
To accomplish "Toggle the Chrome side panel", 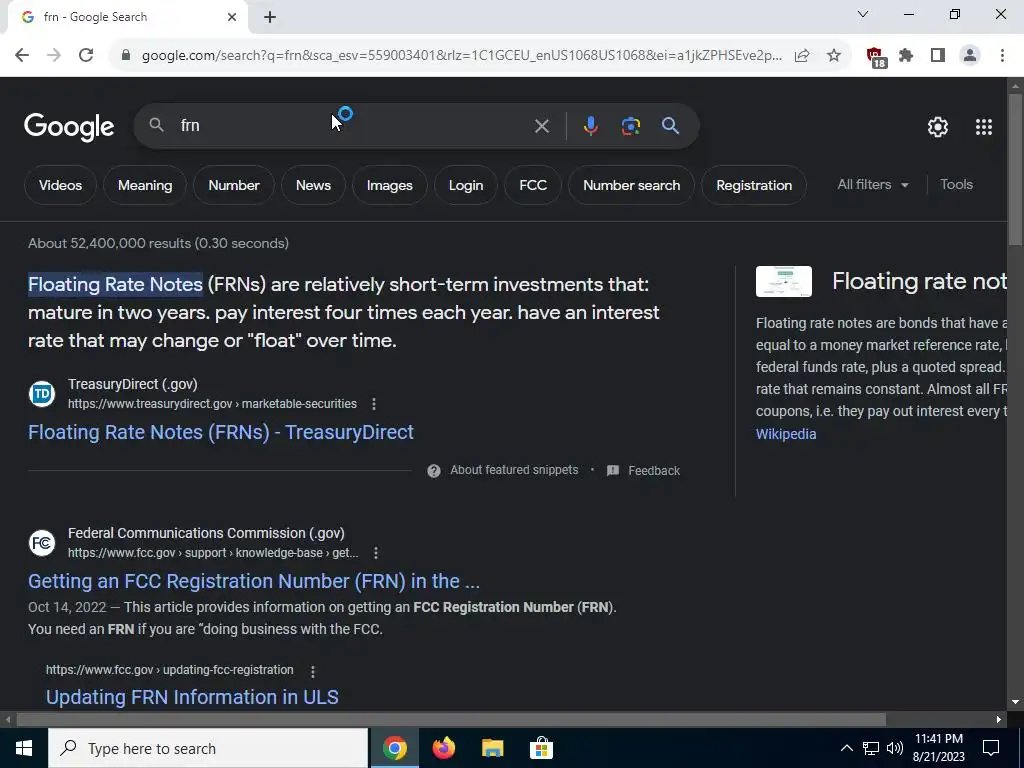I will pos(938,56).
